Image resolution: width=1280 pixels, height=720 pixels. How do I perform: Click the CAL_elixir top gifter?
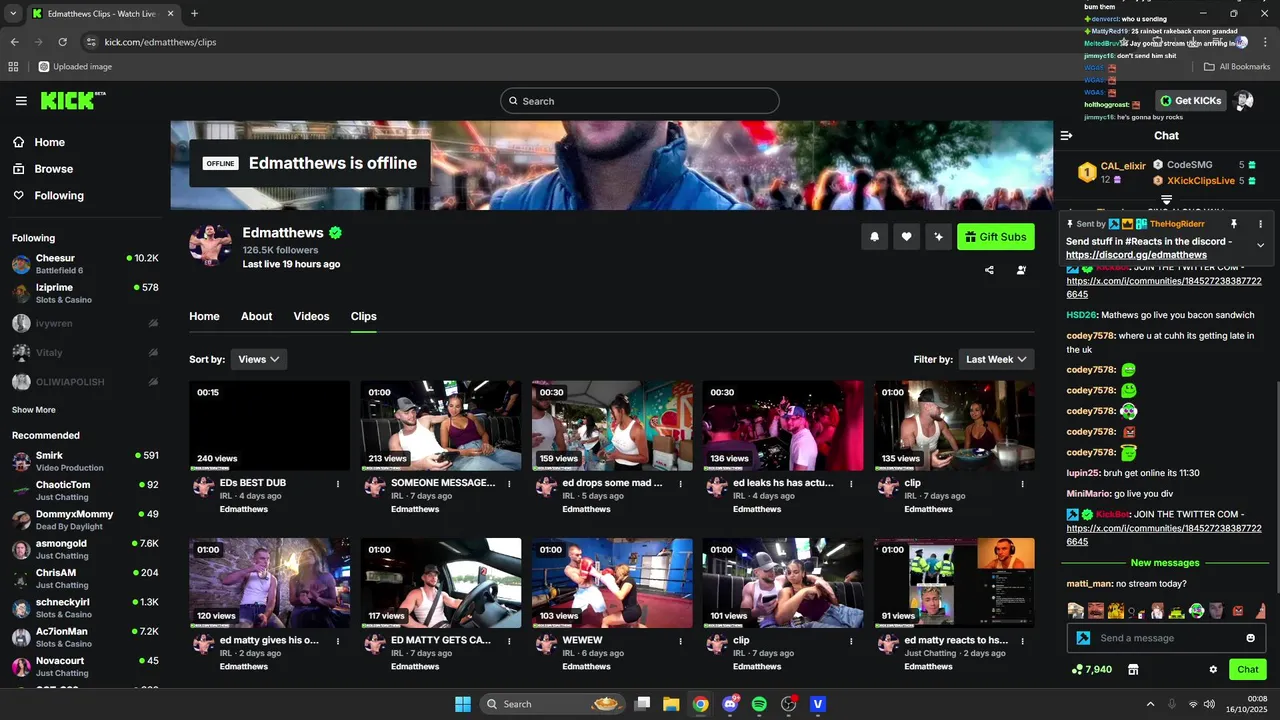click(1122, 166)
